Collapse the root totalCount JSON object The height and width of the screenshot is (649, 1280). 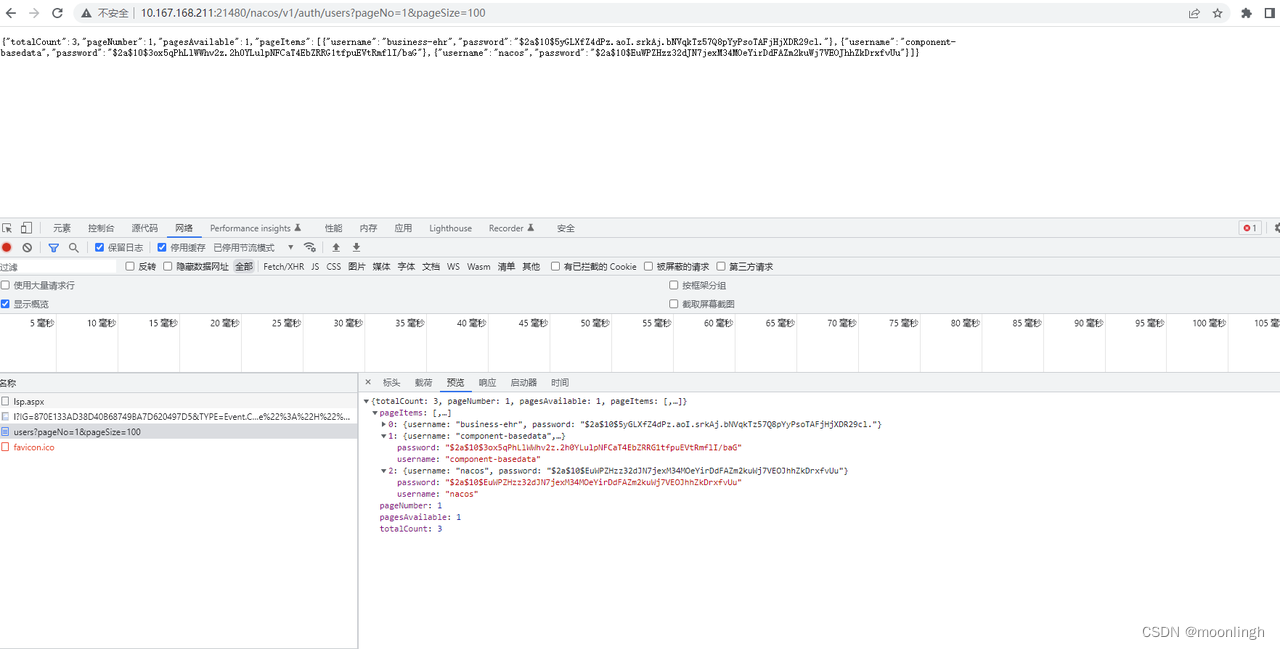(x=367, y=401)
